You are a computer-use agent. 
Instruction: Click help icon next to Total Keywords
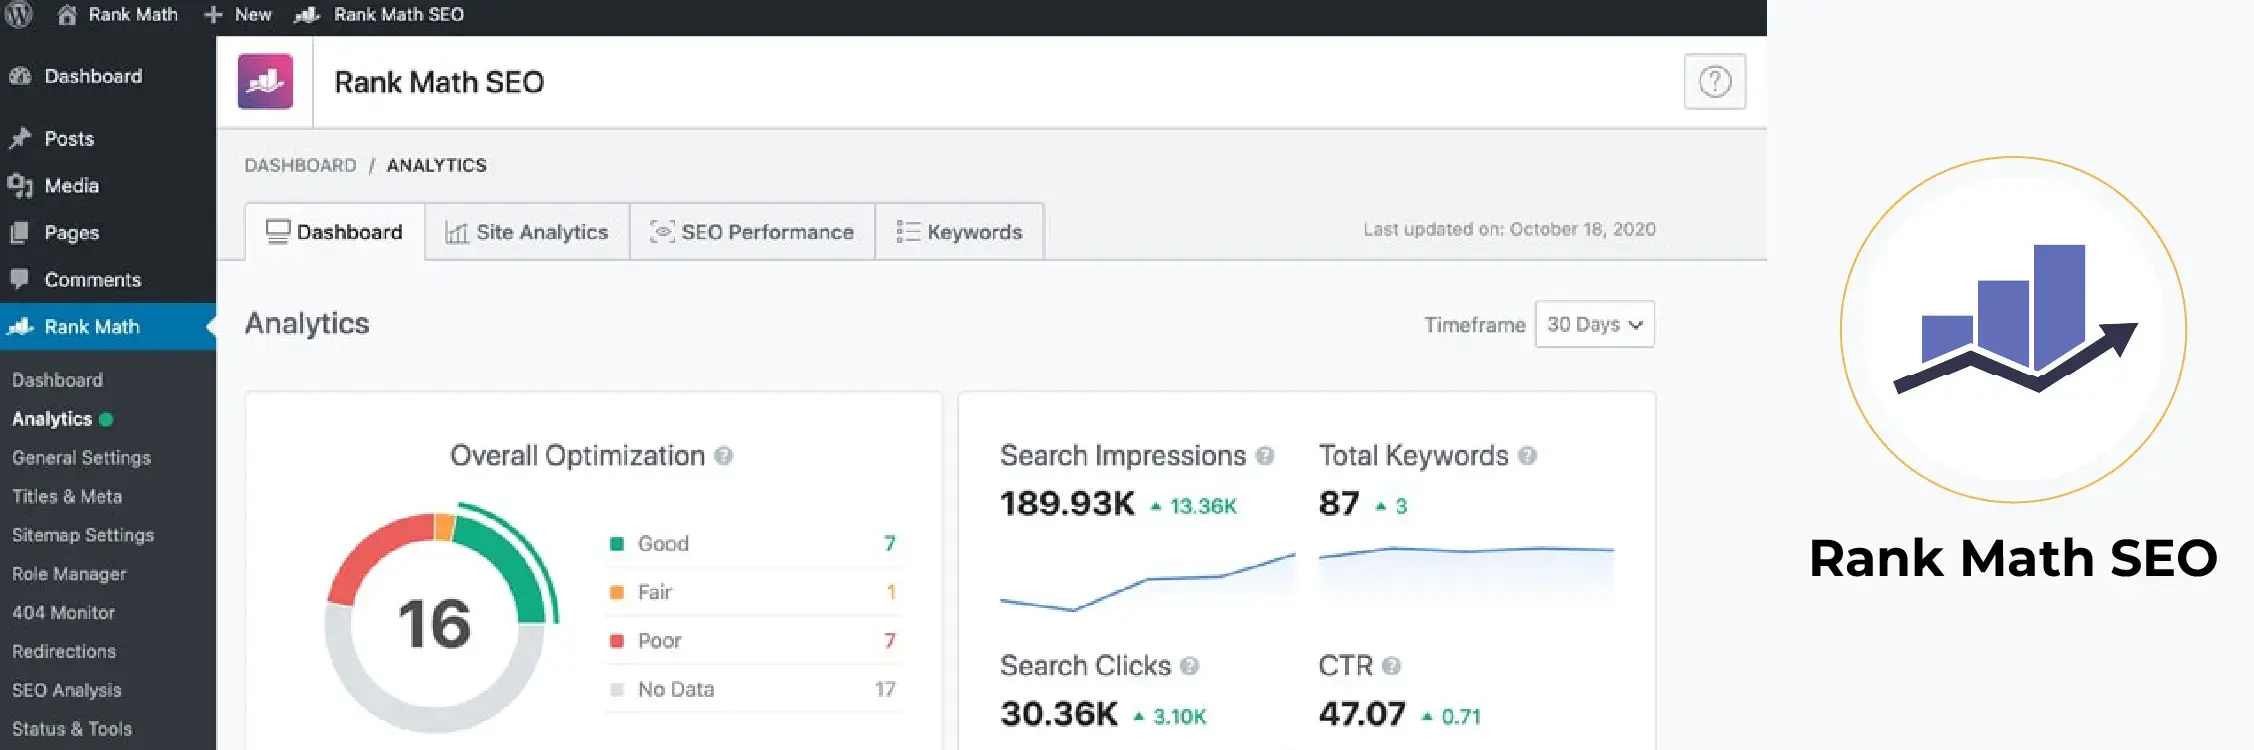(1527, 456)
